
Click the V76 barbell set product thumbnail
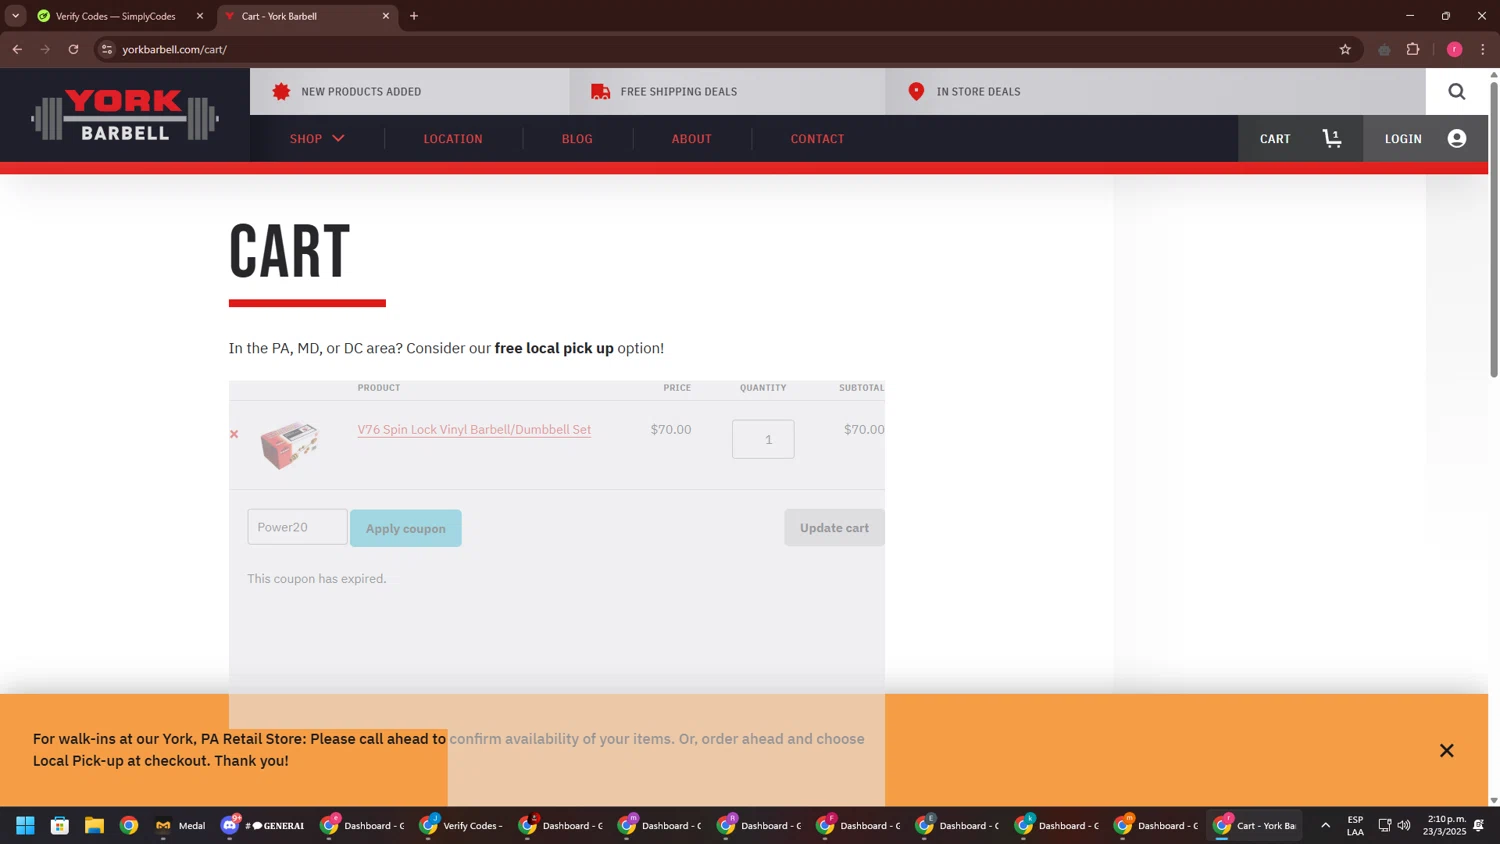click(289, 445)
